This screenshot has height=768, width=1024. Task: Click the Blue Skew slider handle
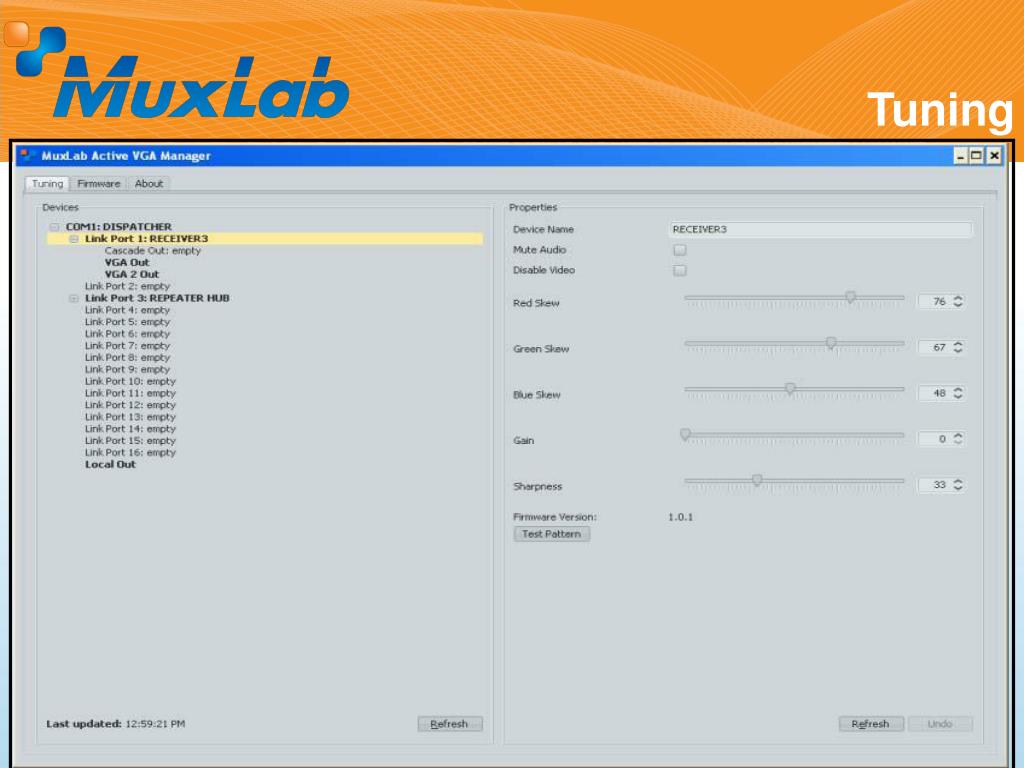[790, 389]
